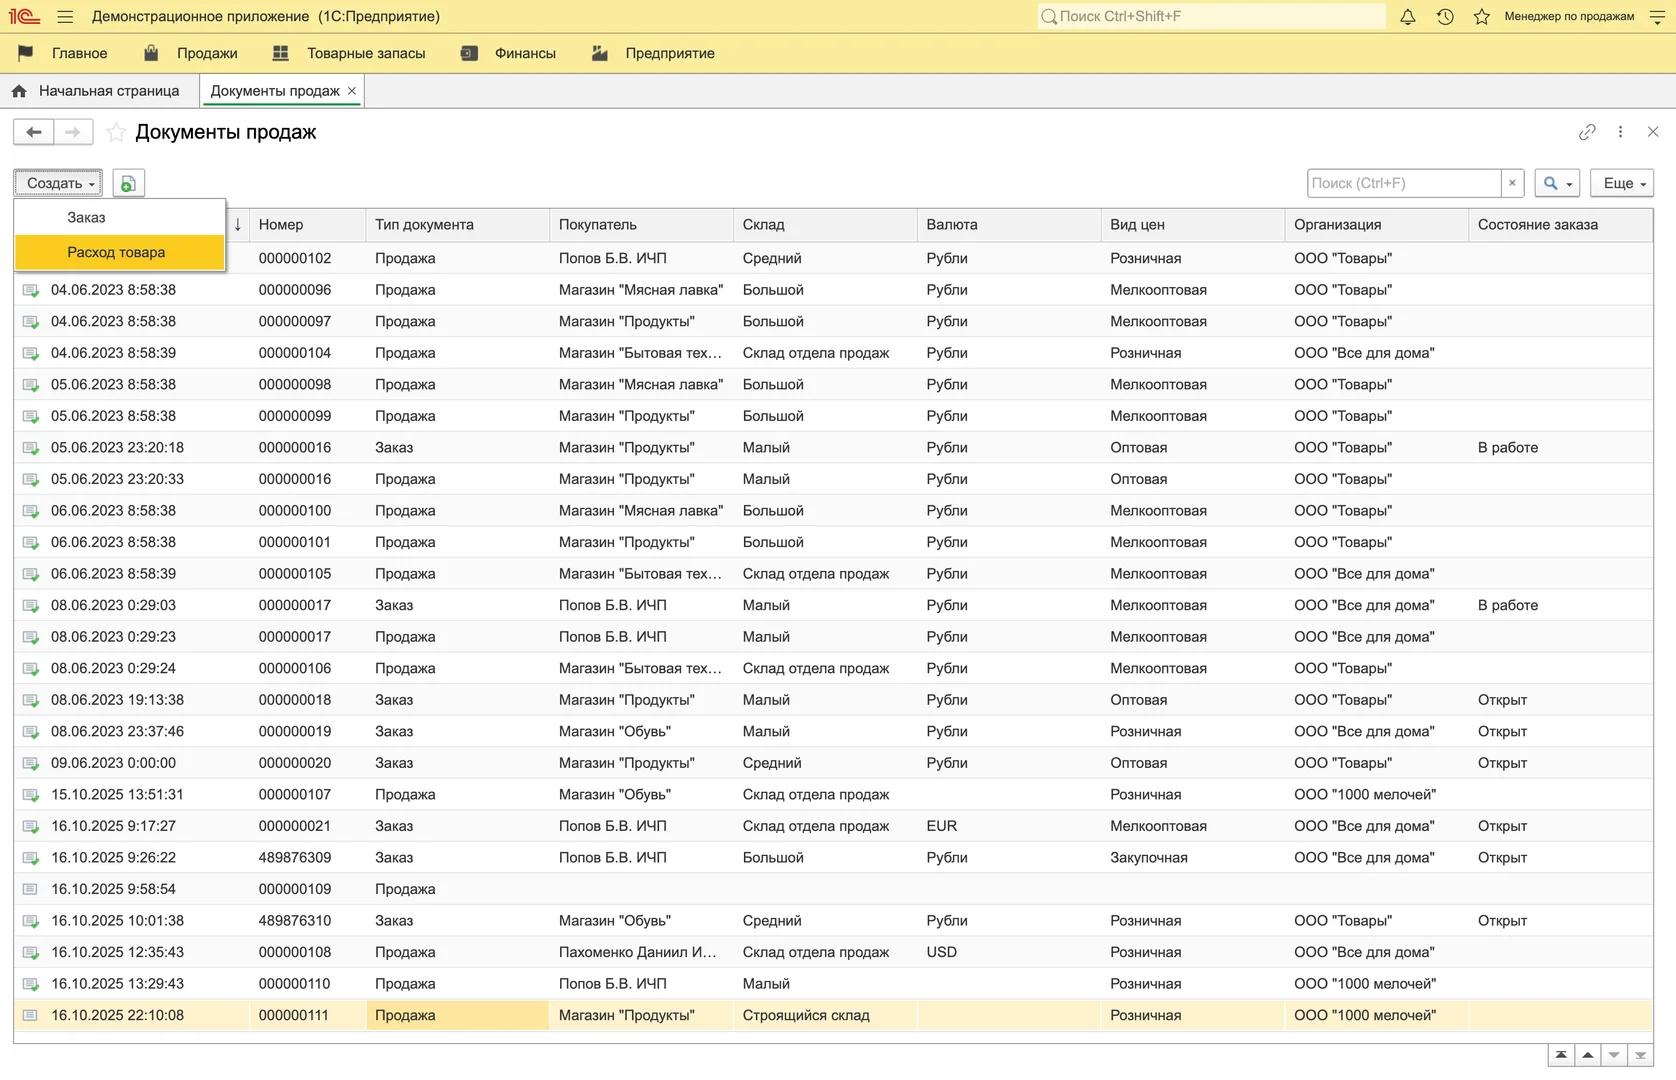Screen dimensions: 1676x1080
Task: Sort by the Покупатель column header
Action: 598,225
